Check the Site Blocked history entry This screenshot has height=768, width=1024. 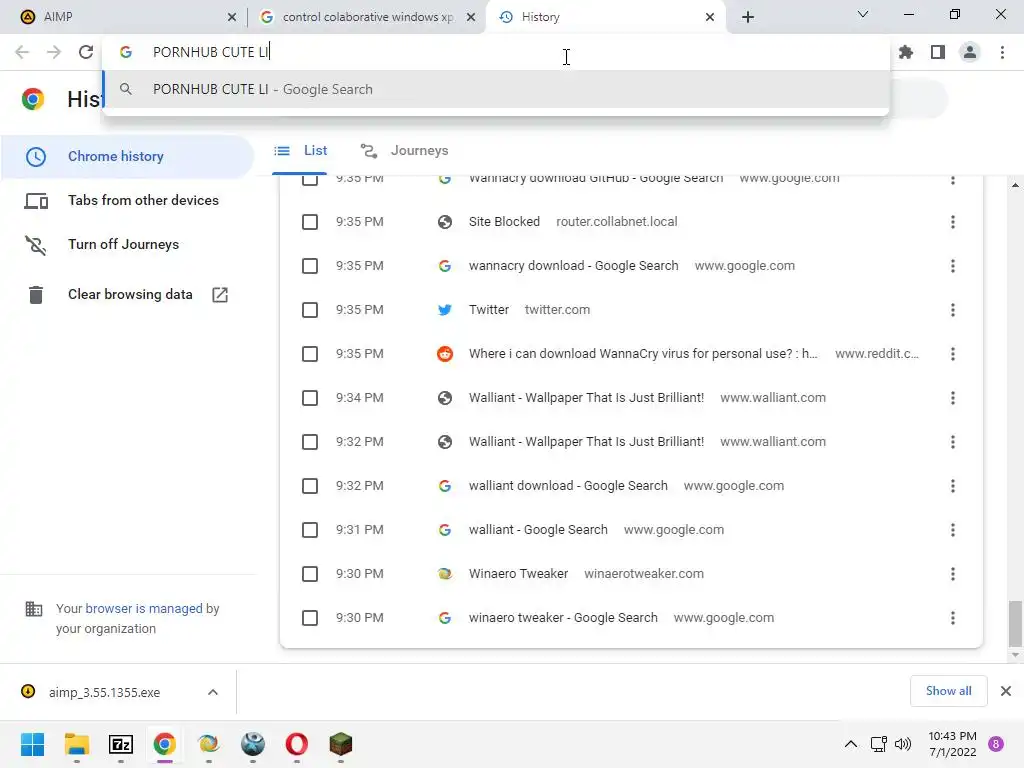pos(310,222)
